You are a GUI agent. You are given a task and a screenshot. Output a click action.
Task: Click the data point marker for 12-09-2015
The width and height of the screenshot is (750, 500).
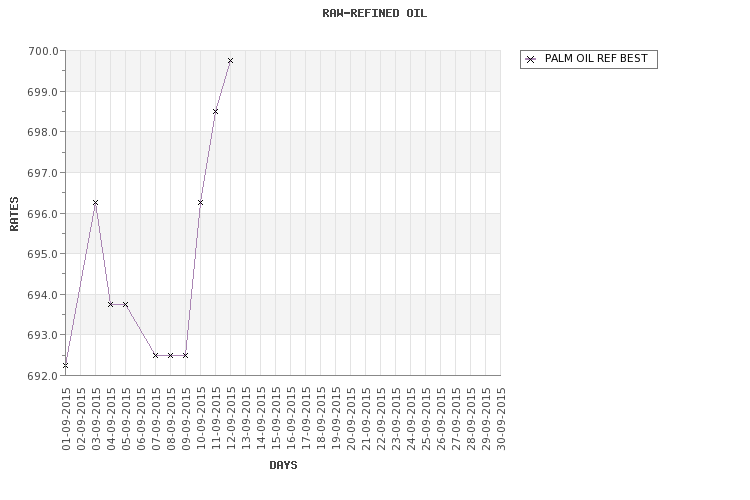(230, 61)
